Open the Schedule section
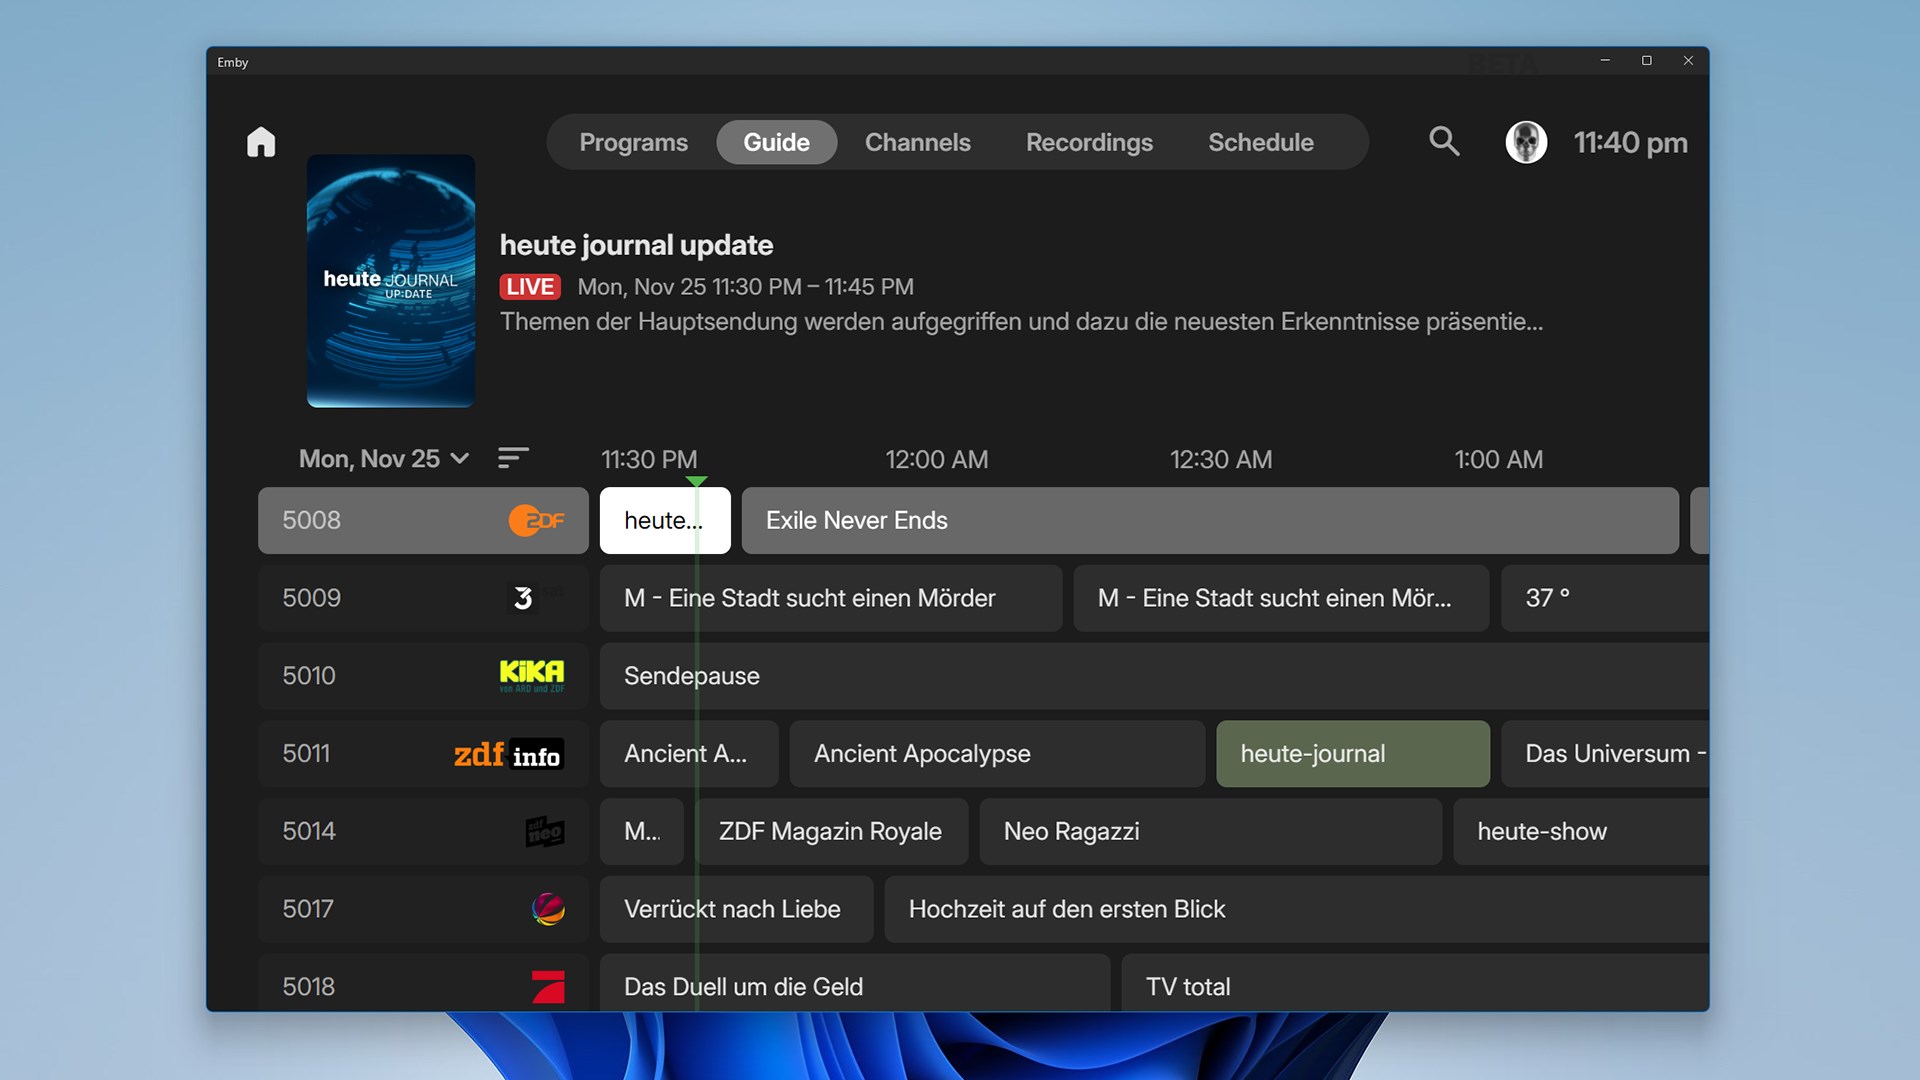Screen dimensions: 1920x1080 [x=1261, y=142]
